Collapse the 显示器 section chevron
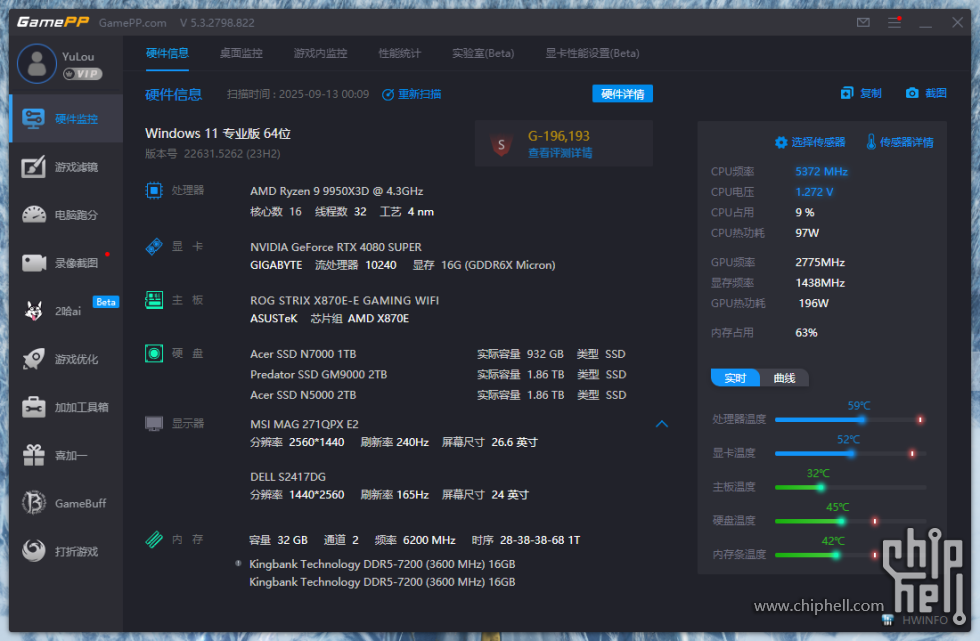Viewport: 980px width, 641px height. click(x=662, y=424)
